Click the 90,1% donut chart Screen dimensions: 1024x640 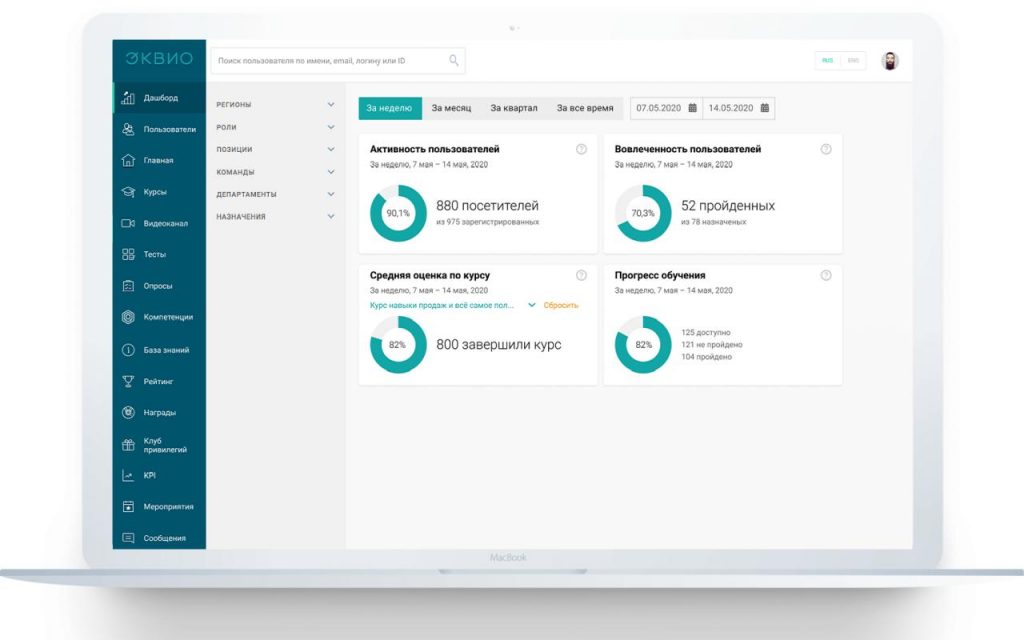[398, 213]
